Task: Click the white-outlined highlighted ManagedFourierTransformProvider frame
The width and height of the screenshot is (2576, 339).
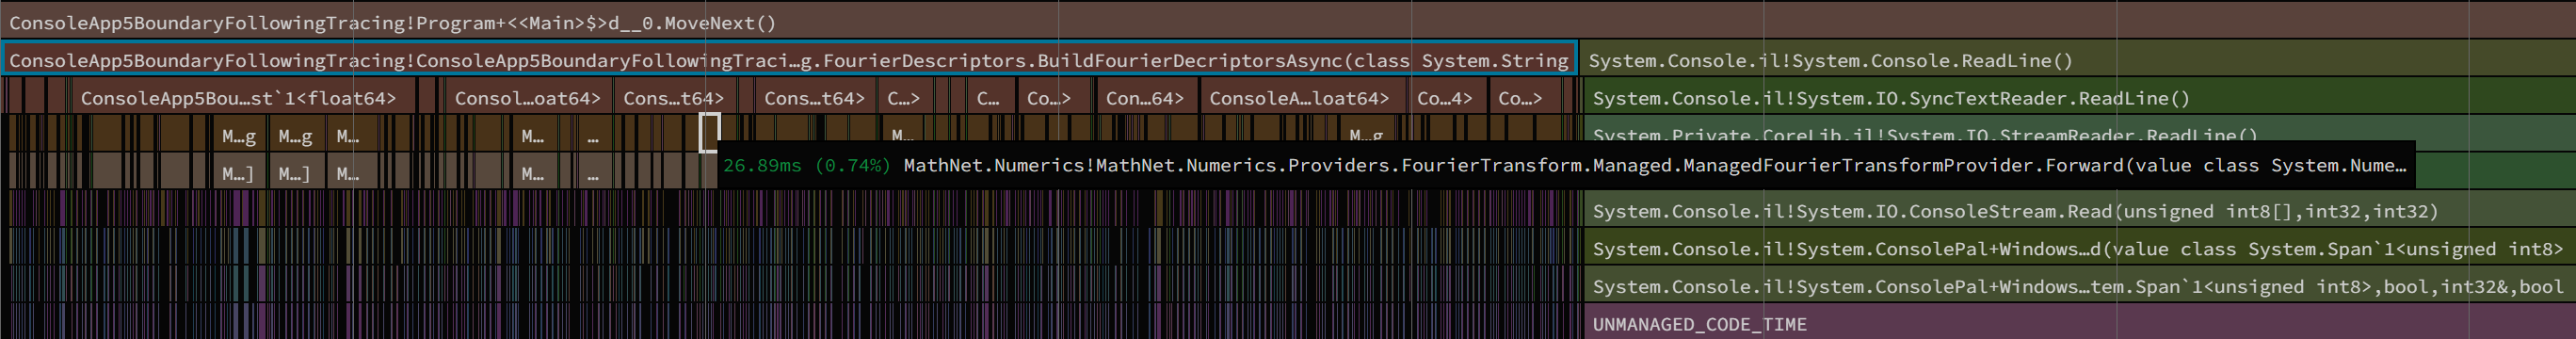Action: point(709,133)
